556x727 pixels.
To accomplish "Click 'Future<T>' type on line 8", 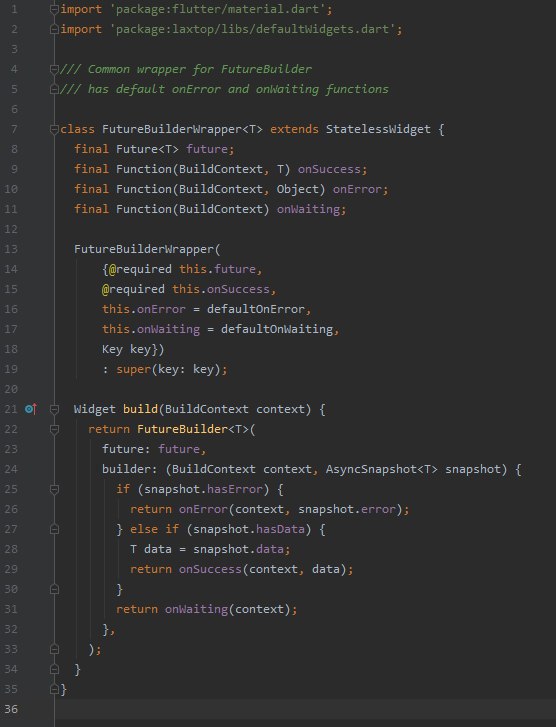I will 147,149.
